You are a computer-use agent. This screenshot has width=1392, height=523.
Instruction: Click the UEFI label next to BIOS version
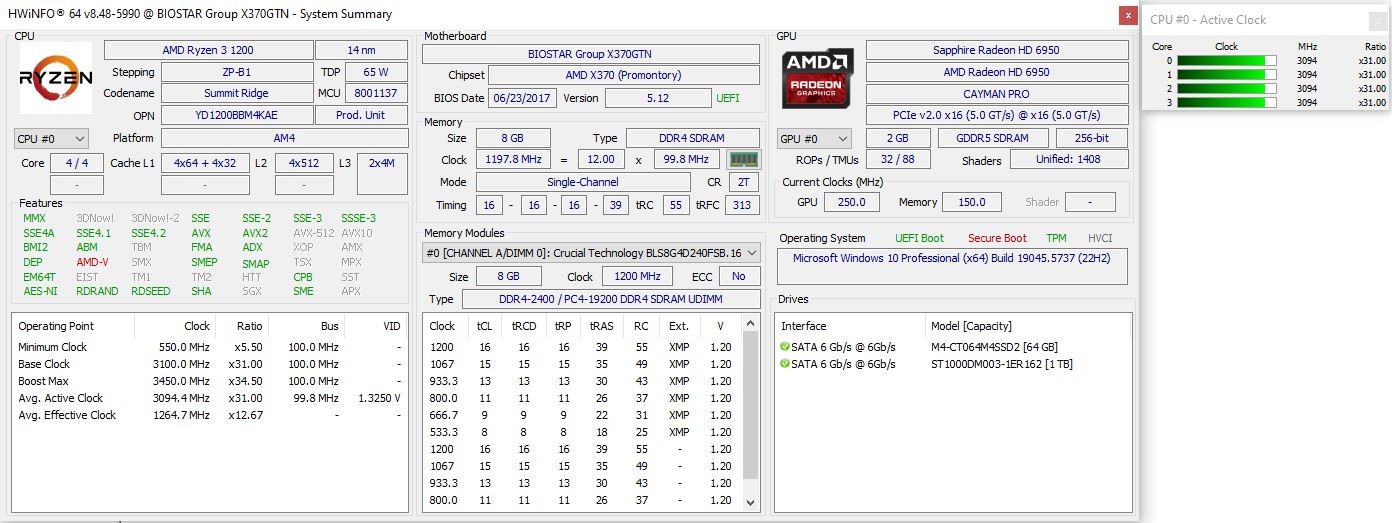pyautogui.click(x=728, y=98)
